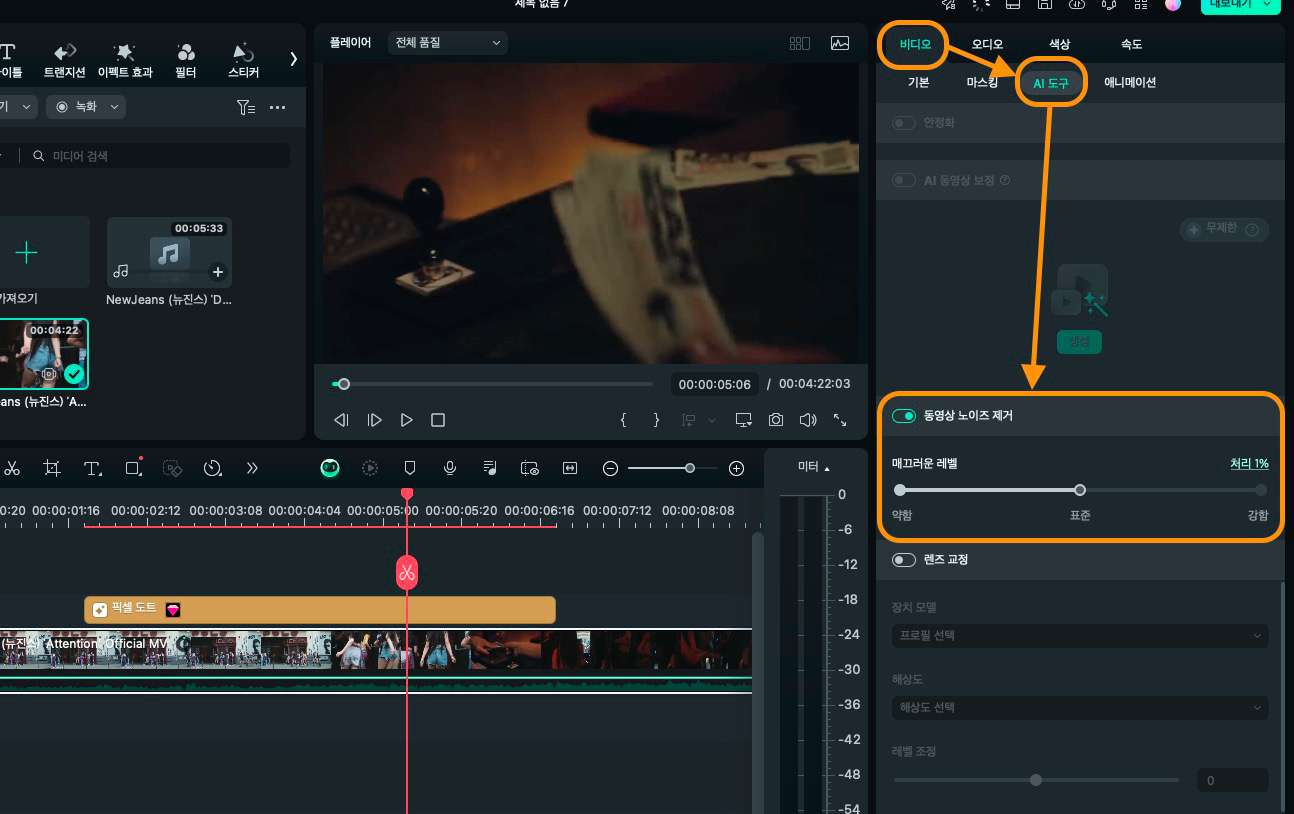Image resolution: width=1294 pixels, height=814 pixels.
Task: Open the audio/music track mixer icon
Action: 490,468
